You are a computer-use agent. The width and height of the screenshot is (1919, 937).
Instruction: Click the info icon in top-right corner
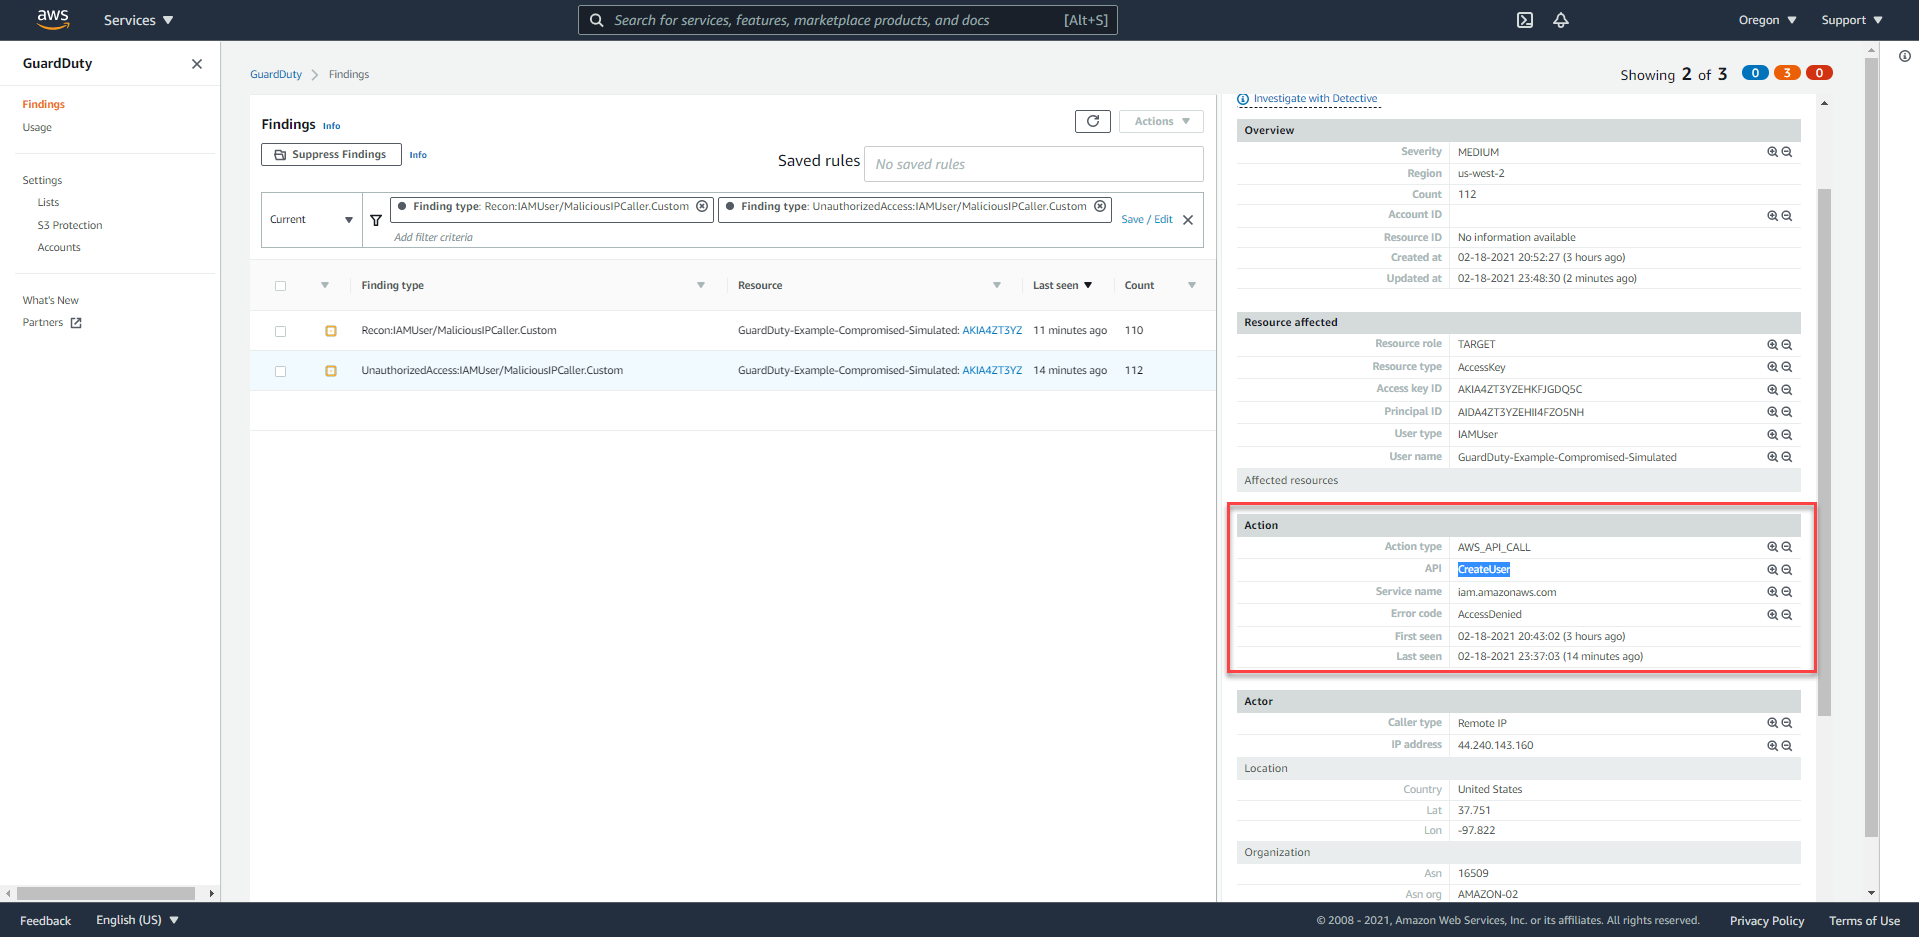(x=1905, y=56)
